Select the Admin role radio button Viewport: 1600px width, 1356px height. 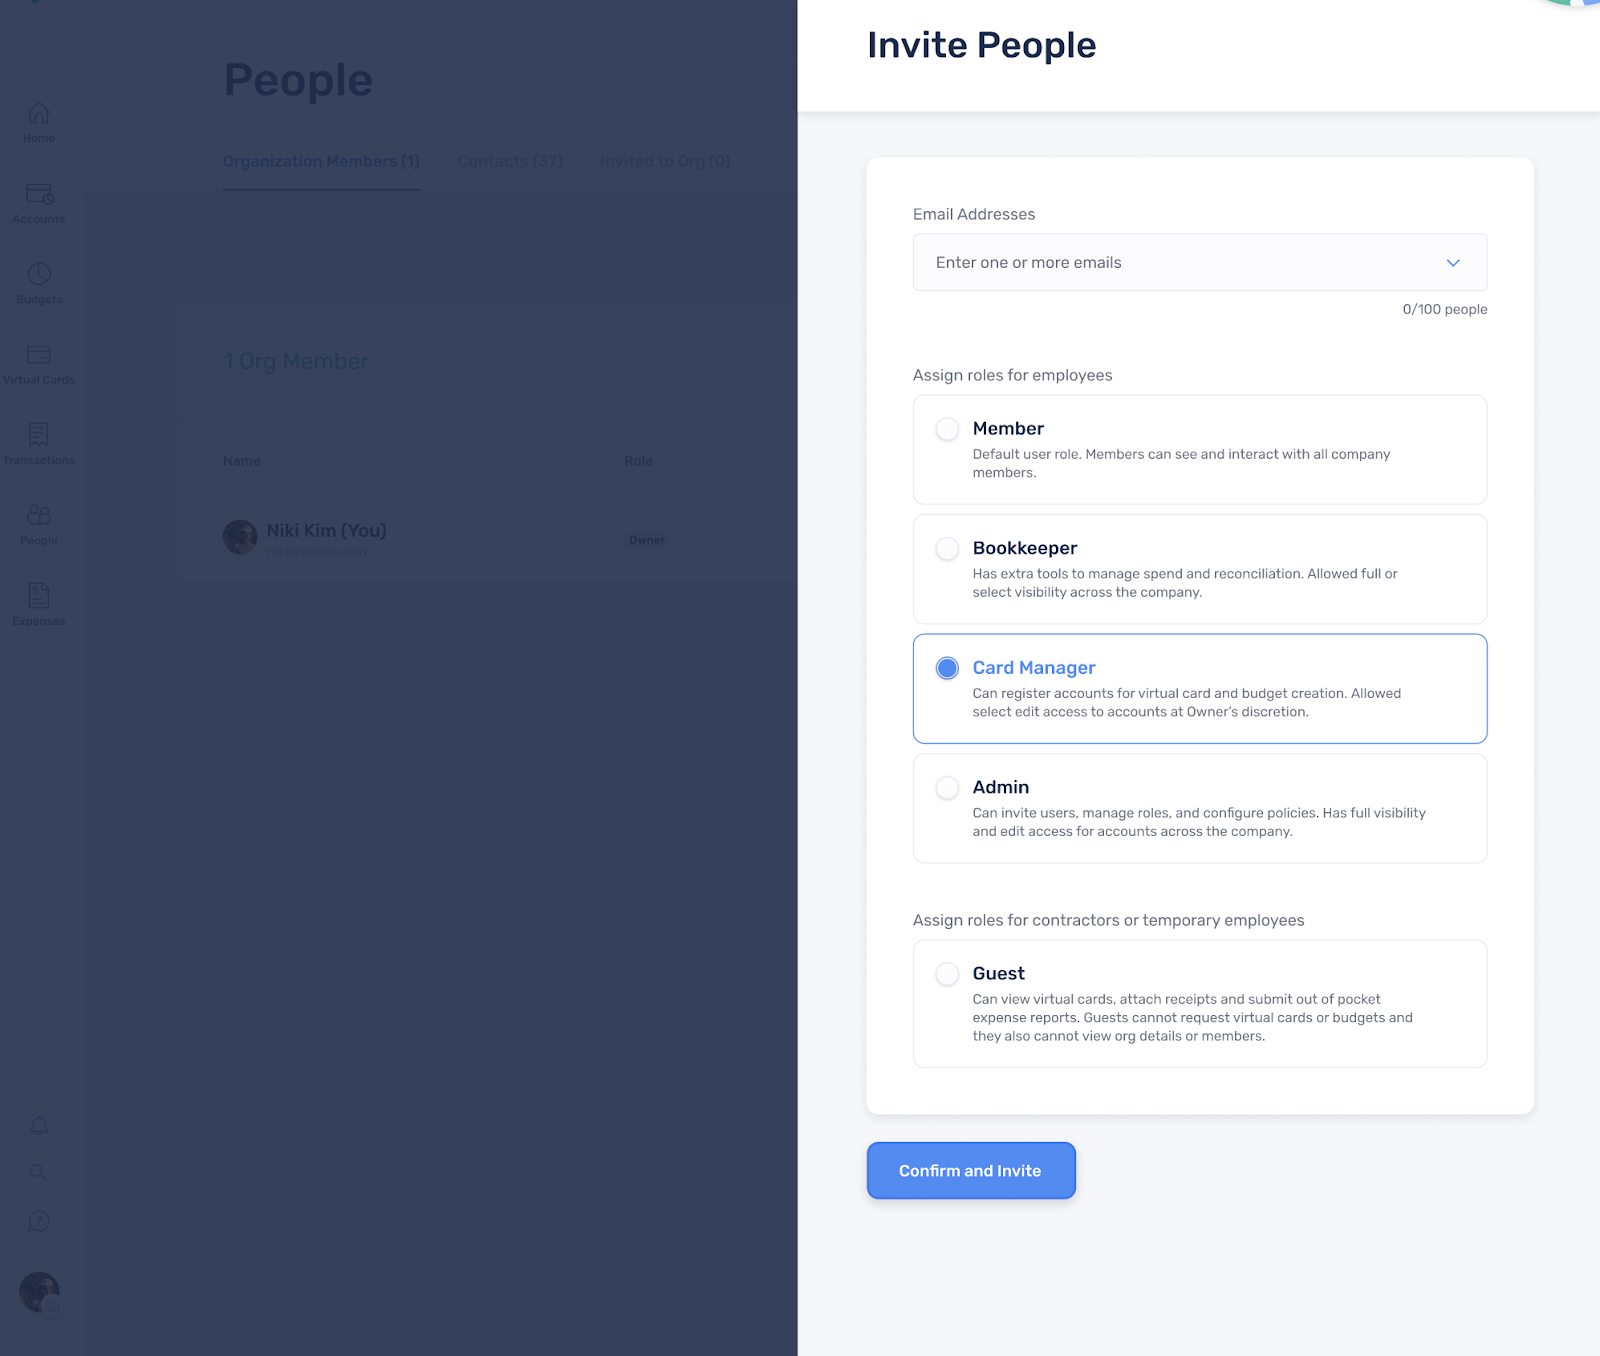[x=947, y=788]
